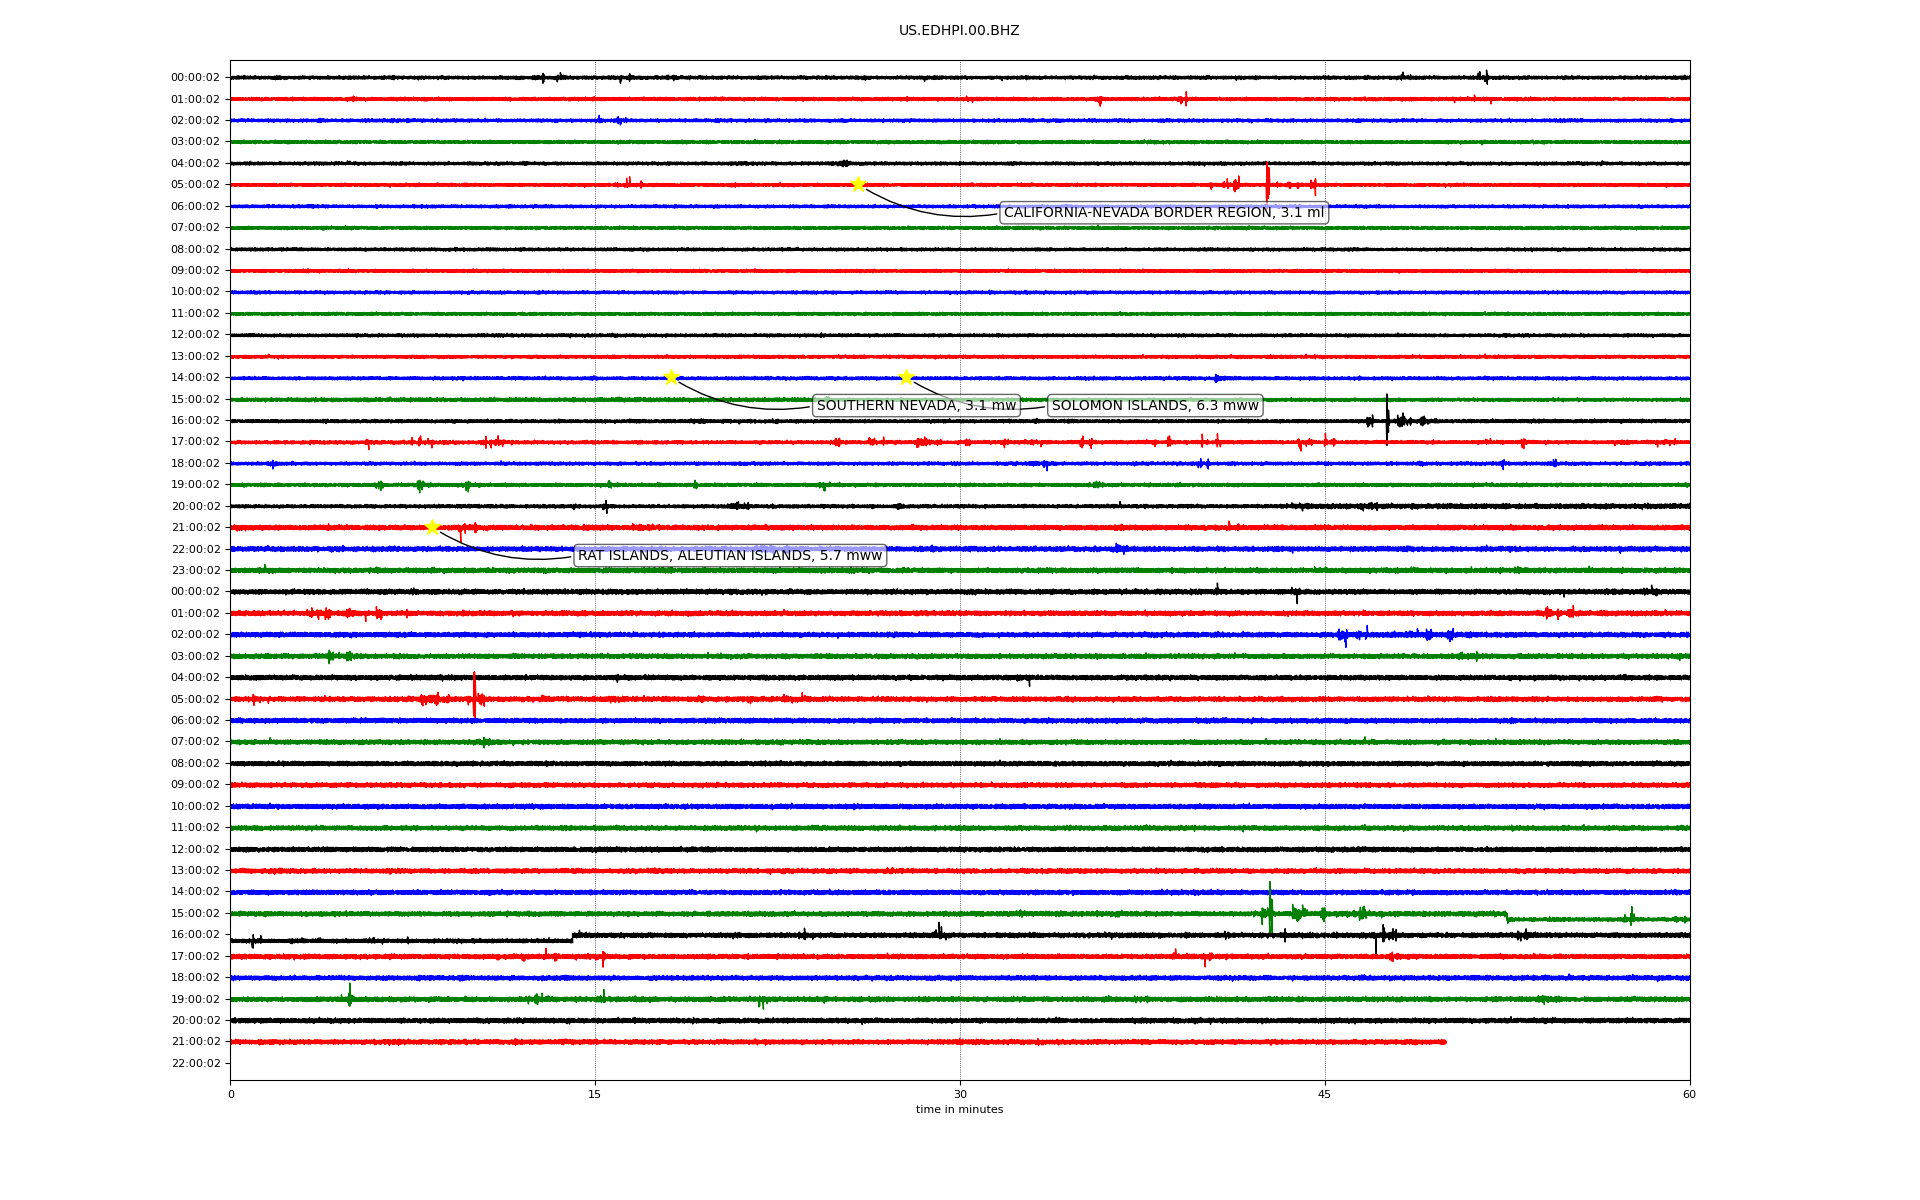This screenshot has height=1200, width=1920.
Task: Click the Rat Islands event star marker
Action: coord(432,527)
